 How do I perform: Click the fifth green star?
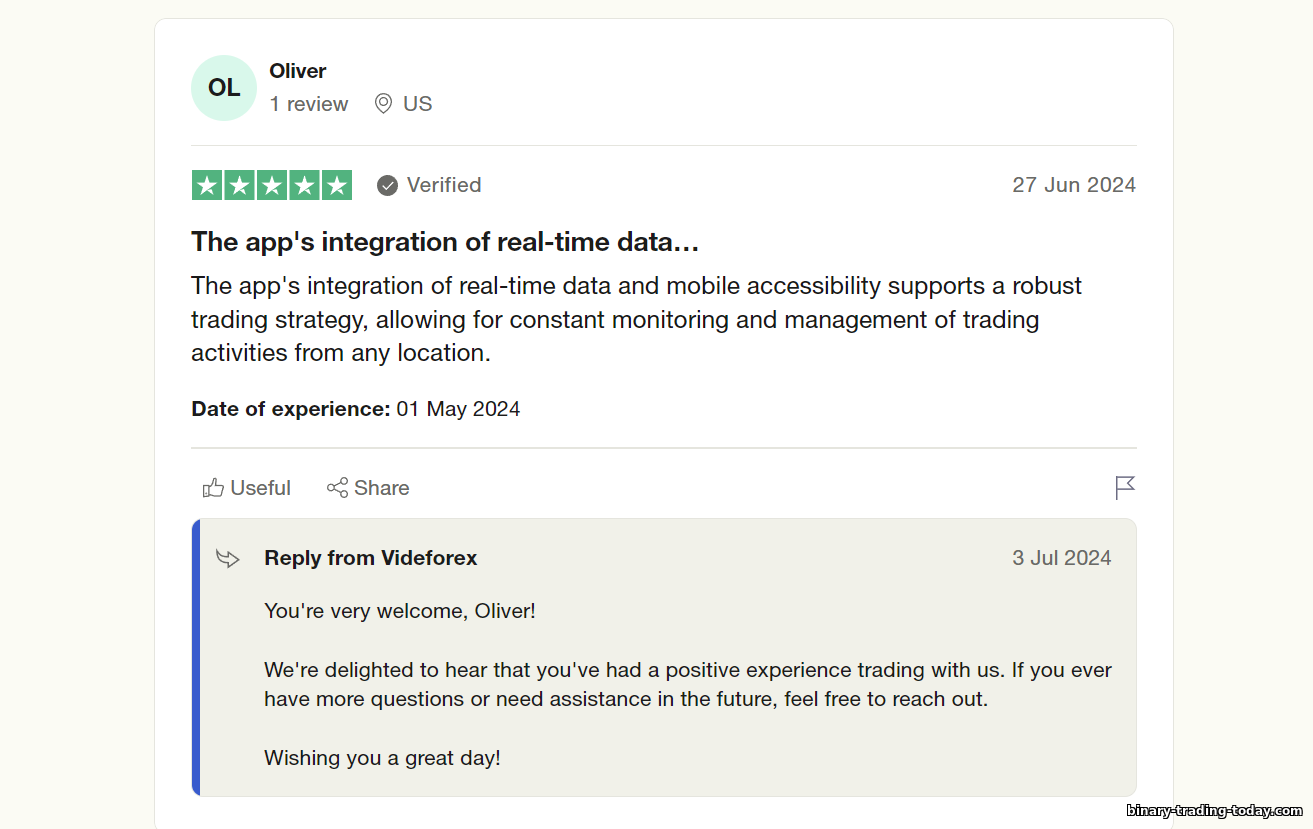point(337,185)
